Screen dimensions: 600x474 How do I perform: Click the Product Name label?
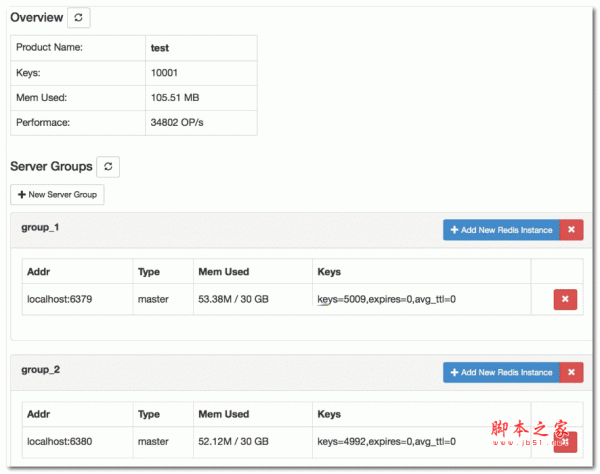pyautogui.click(x=49, y=47)
